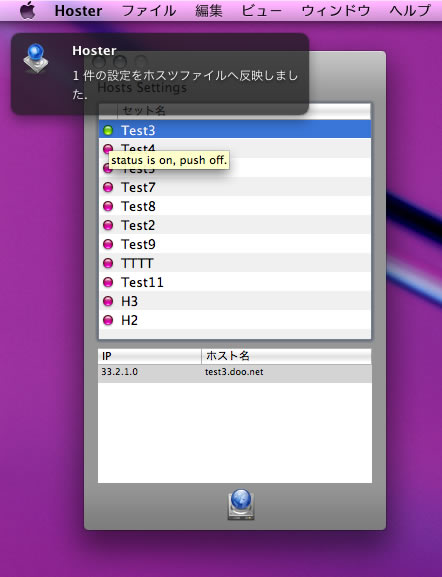Toggle the H3 status light
The width and height of the screenshot is (442, 577).
pos(108,301)
